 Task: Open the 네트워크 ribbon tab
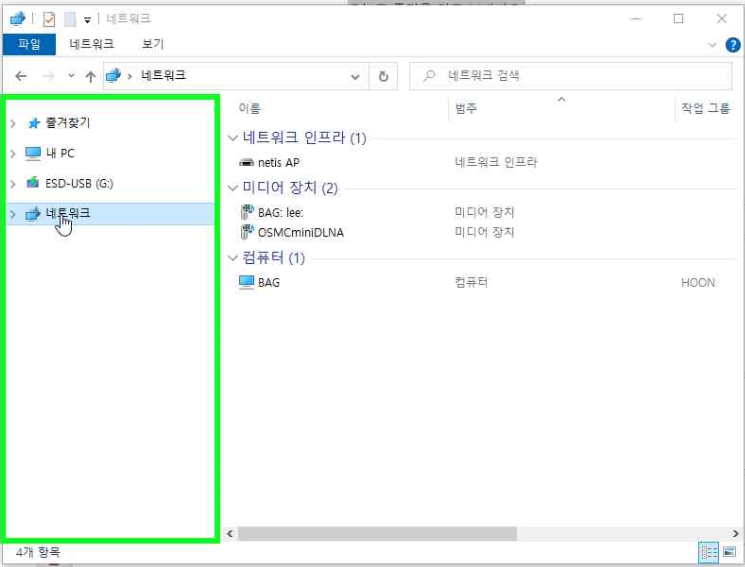pyautogui.click(x=92, y=44)
